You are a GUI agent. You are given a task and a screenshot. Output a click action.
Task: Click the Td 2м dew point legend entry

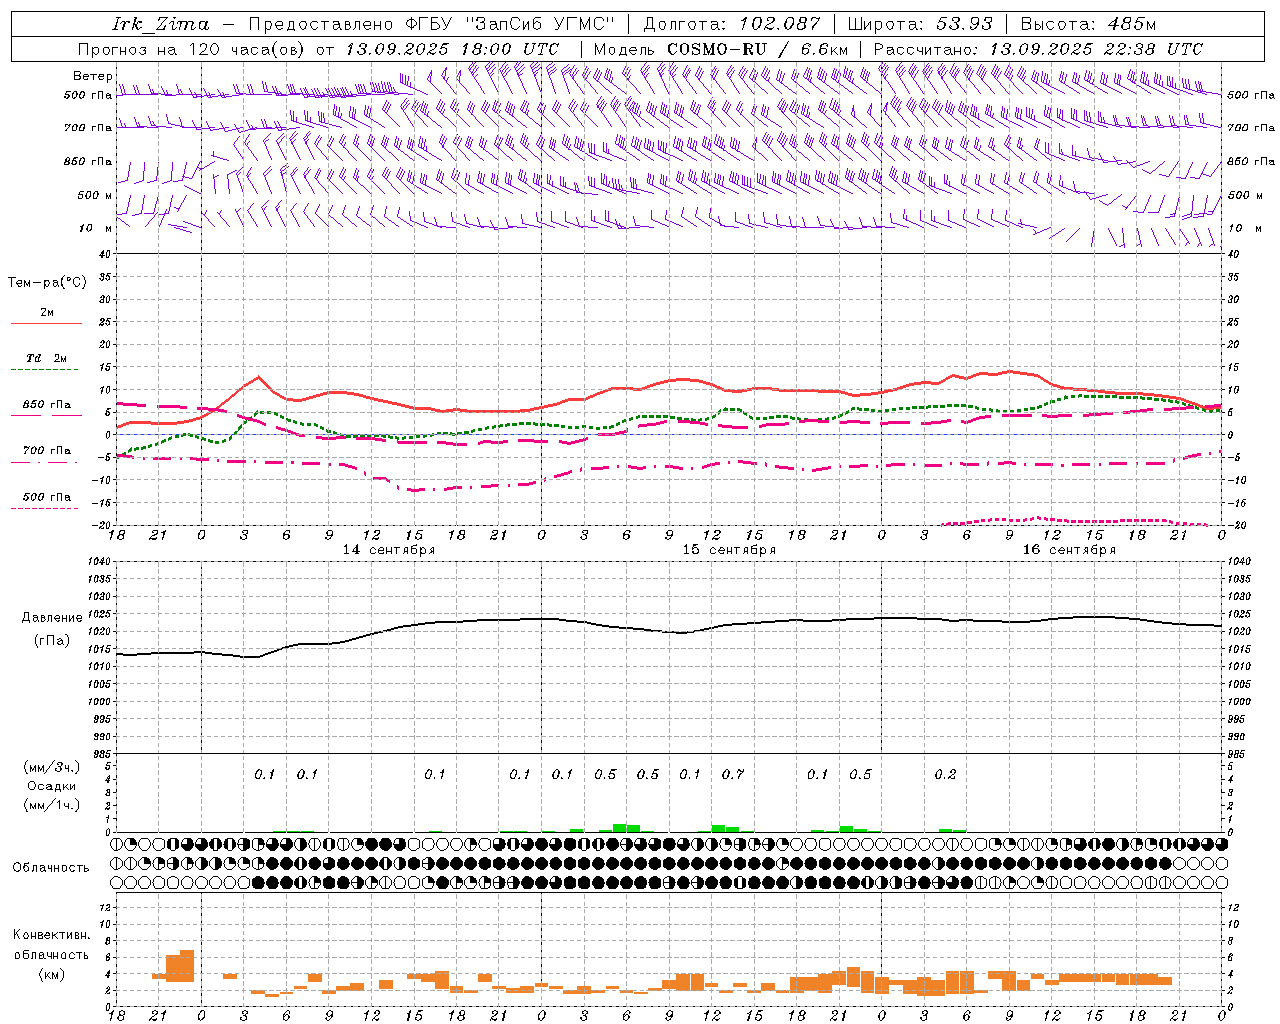[x=47, y=358]
